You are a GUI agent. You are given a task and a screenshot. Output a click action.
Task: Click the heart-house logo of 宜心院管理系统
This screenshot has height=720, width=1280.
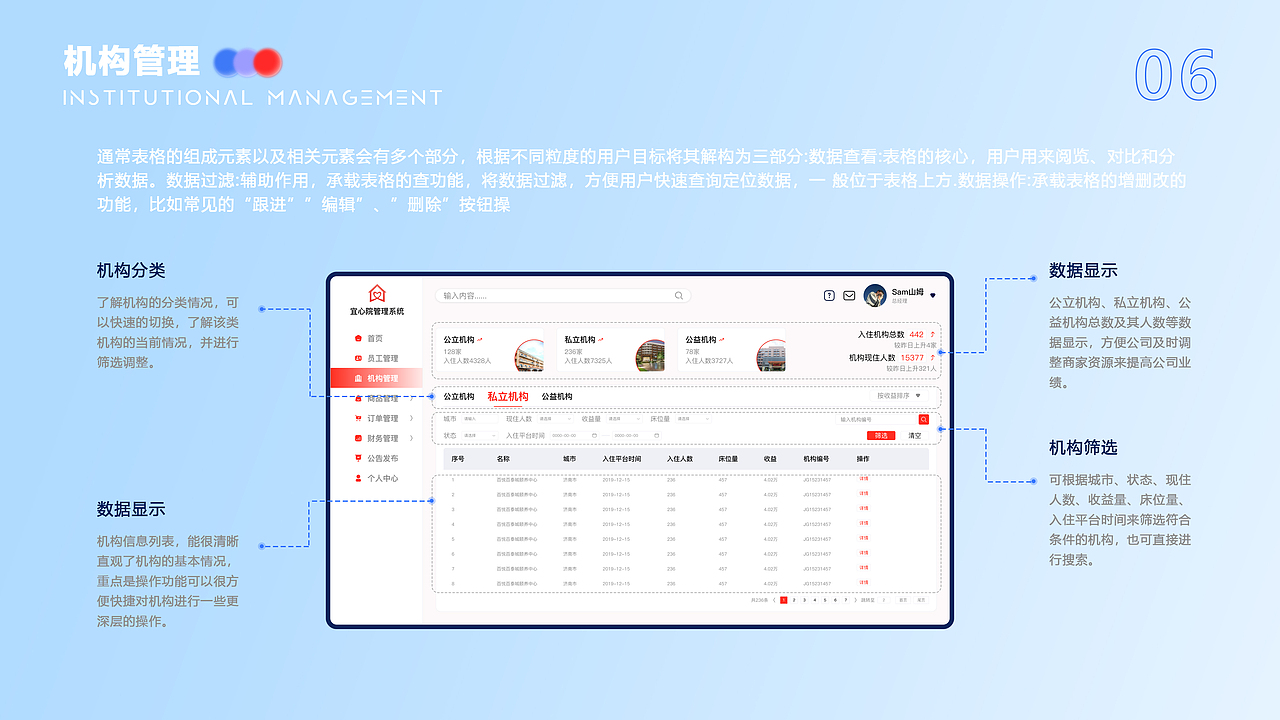[x=377, y=294]
